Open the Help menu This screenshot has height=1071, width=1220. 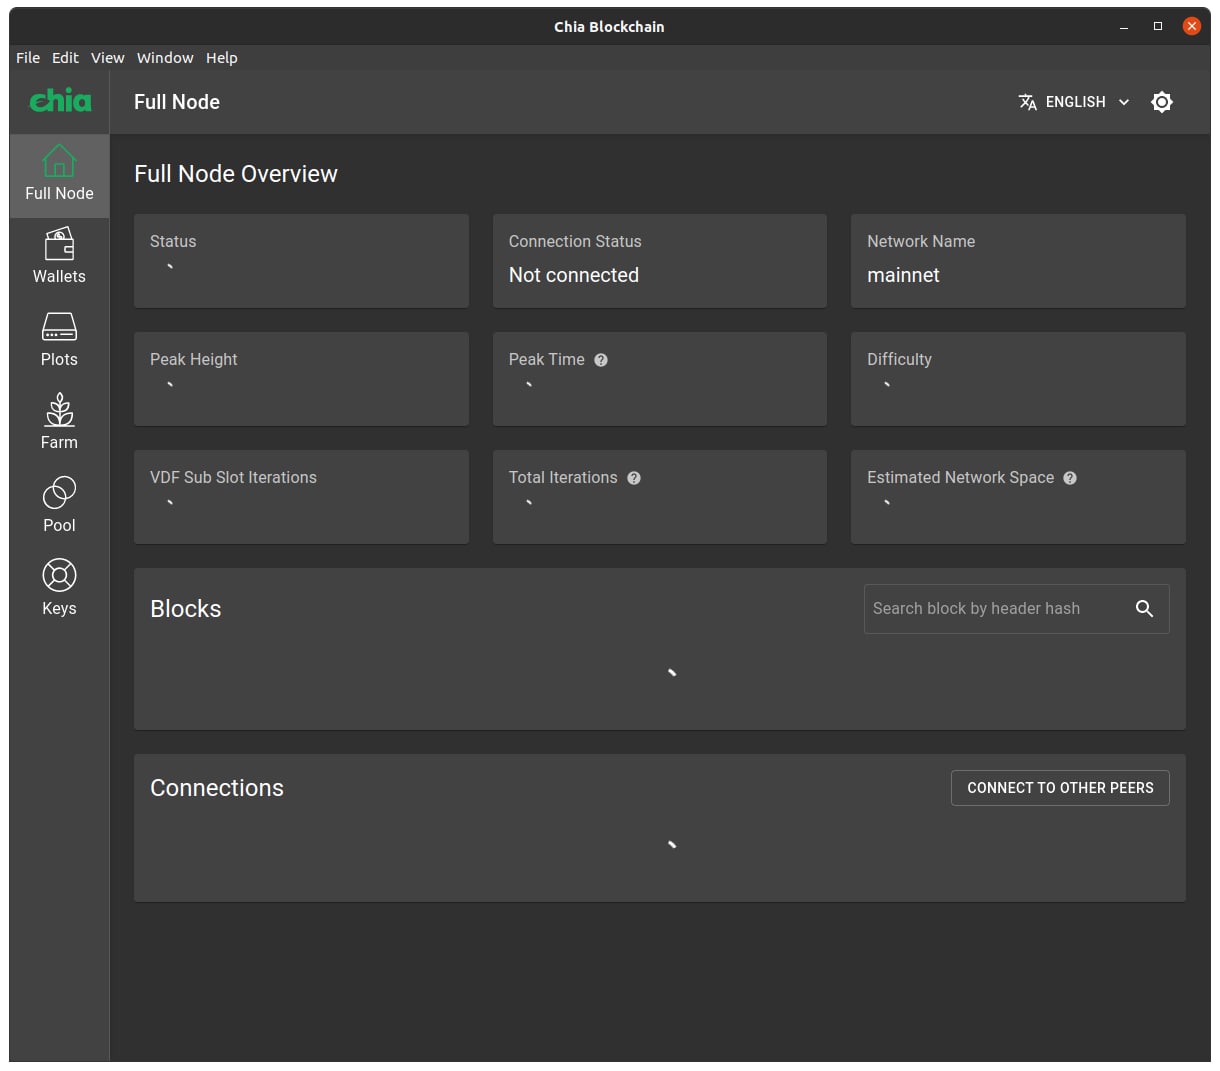coord(222,58)
